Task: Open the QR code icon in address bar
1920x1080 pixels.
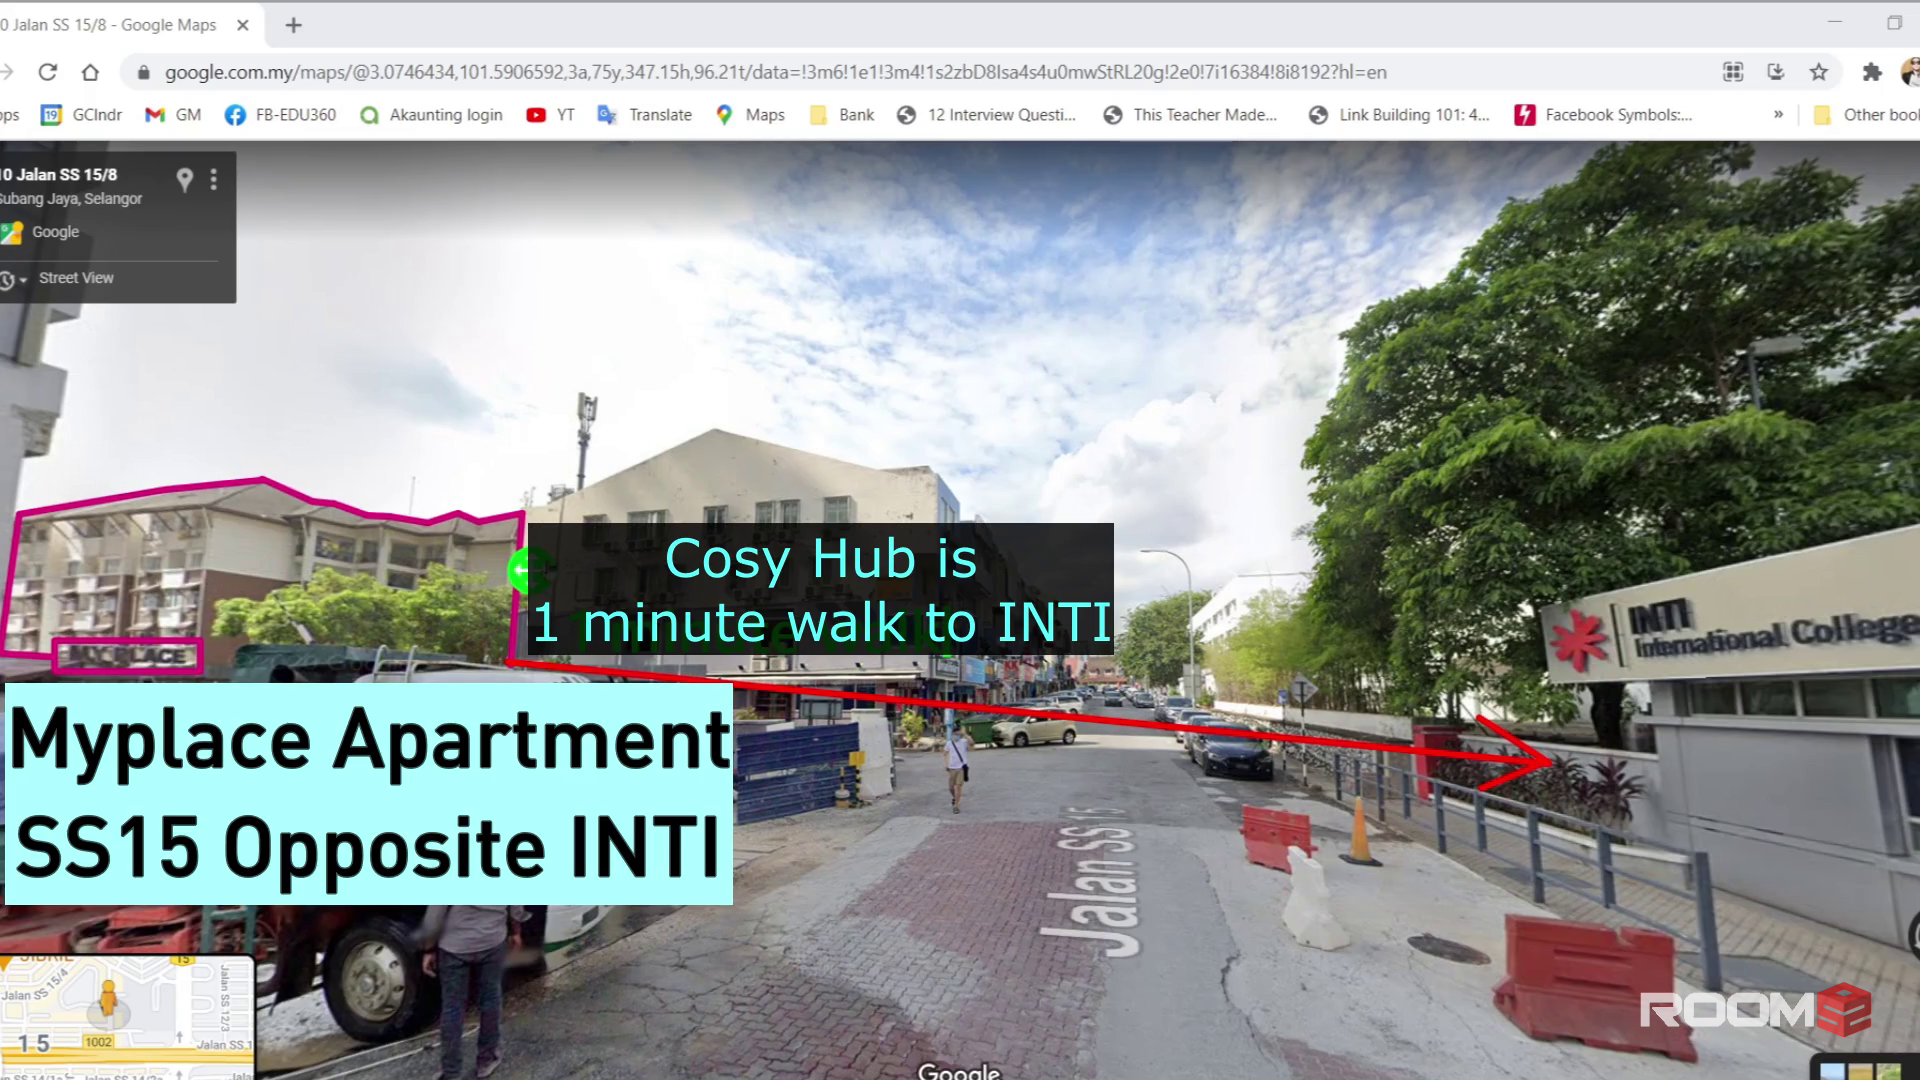Action: tap(1733, 72)
